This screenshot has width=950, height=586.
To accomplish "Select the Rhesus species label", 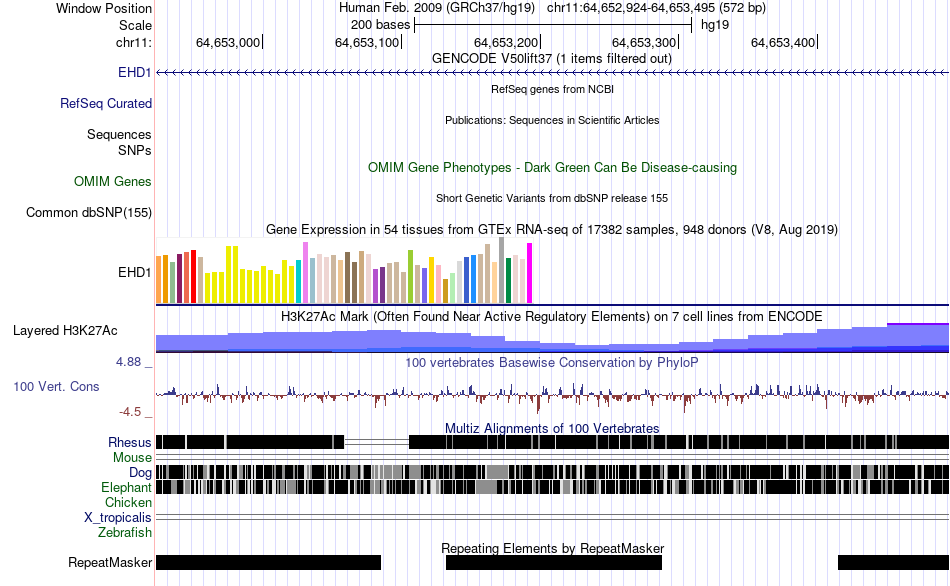I will [130, 442].
